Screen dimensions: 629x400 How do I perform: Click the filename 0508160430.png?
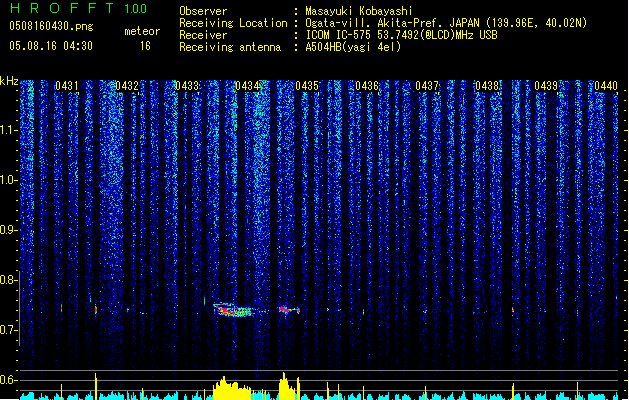51,26
